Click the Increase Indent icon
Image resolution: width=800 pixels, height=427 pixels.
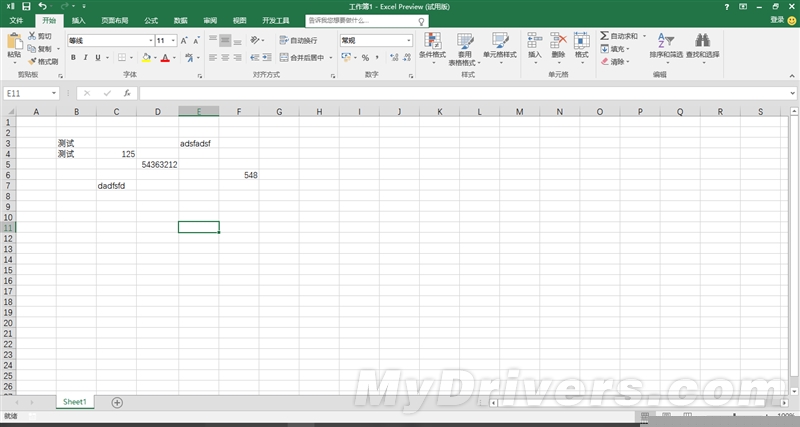(x=267, y=58)
